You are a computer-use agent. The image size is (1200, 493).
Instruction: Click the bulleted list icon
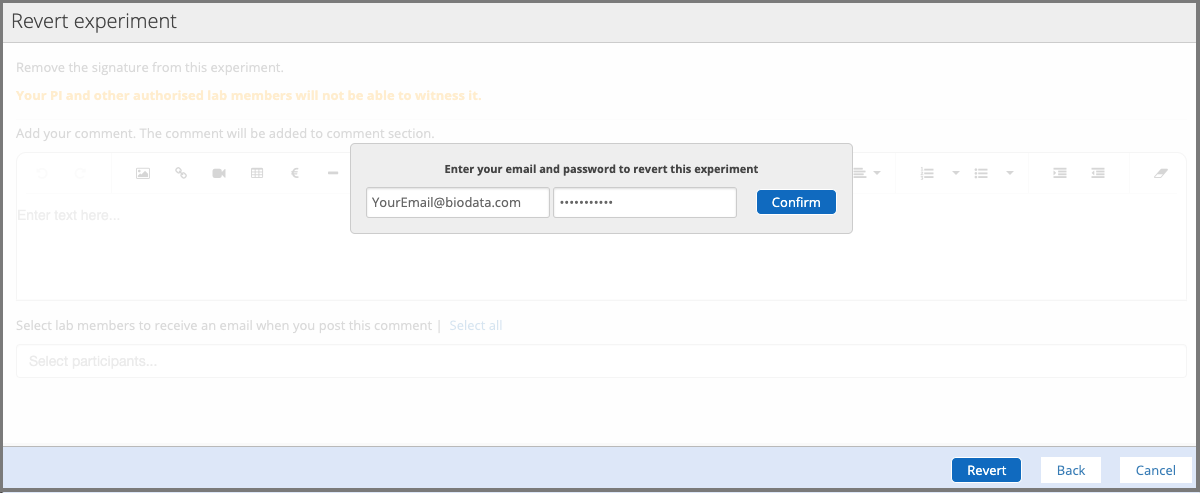point(981,173)
